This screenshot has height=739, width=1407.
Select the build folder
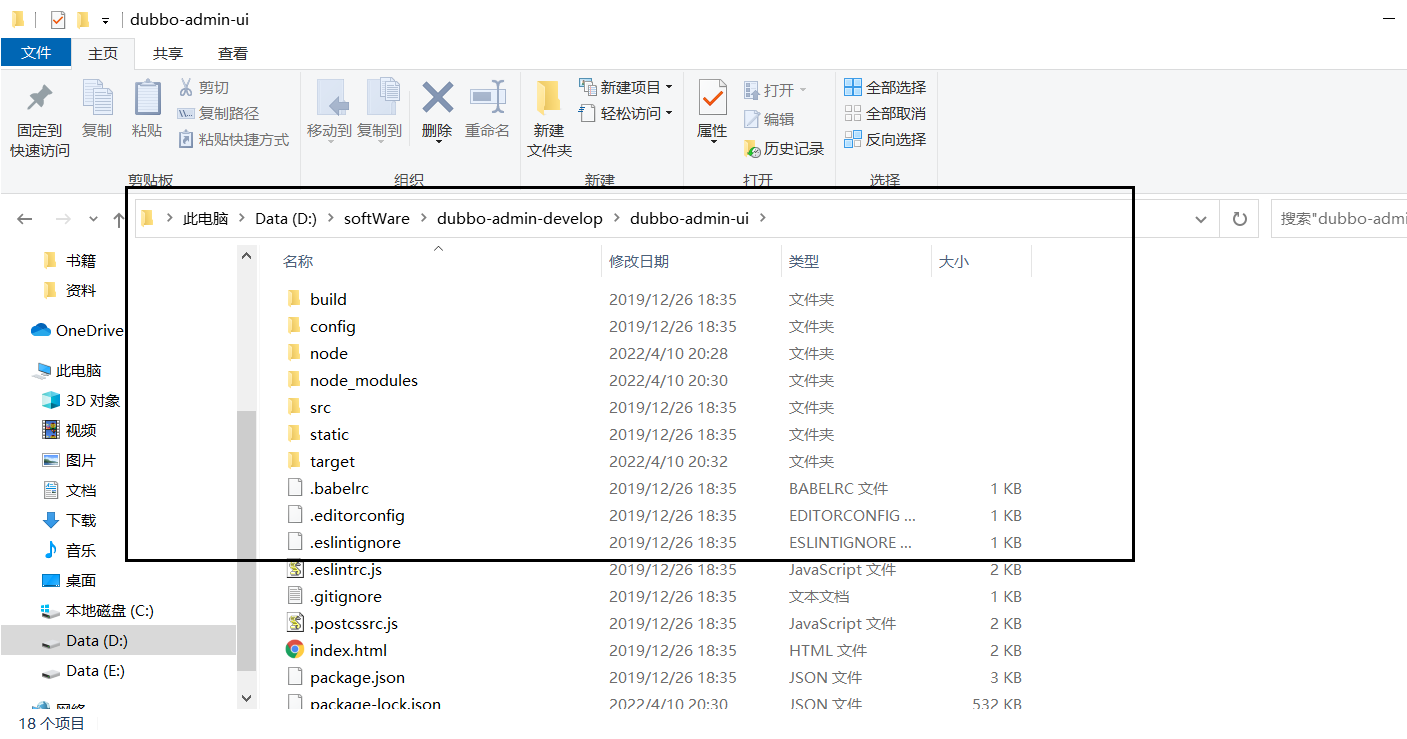(328, 299)
